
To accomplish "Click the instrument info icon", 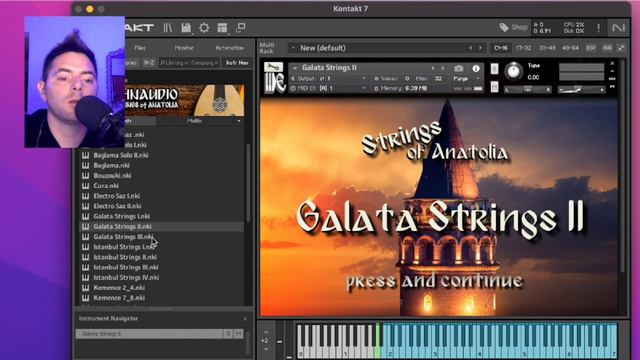I will pos(476,69).
